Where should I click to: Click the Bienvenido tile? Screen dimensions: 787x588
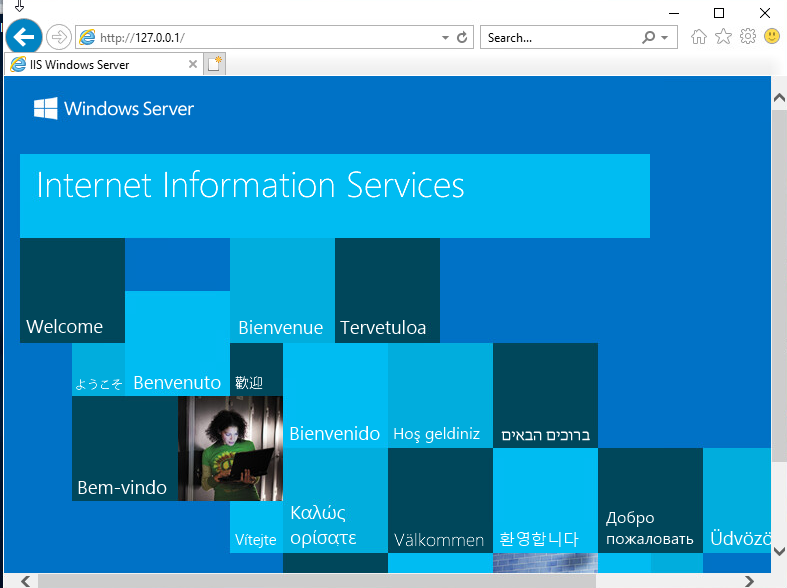click(x=335, y=395)
